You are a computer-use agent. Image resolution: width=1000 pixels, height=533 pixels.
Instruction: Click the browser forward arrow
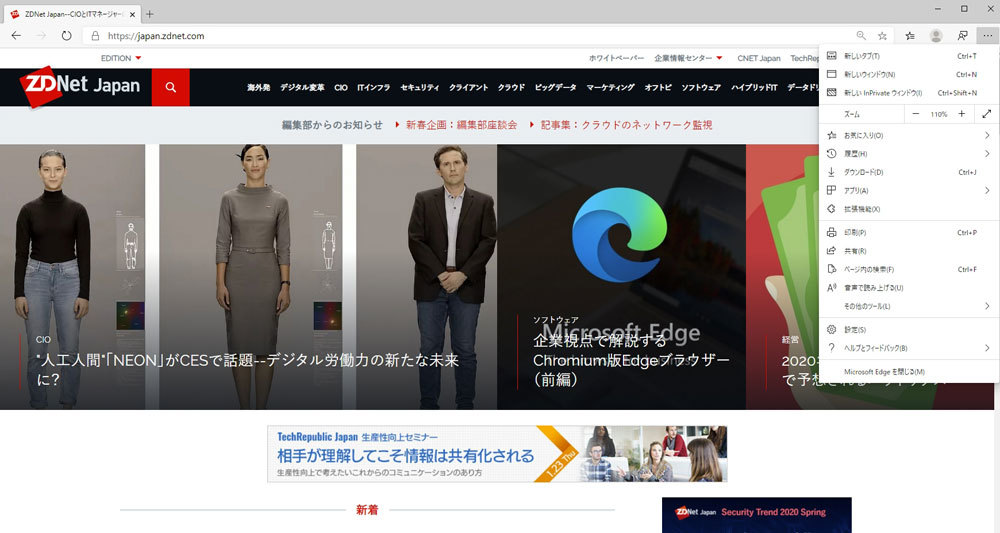point(41,36)
